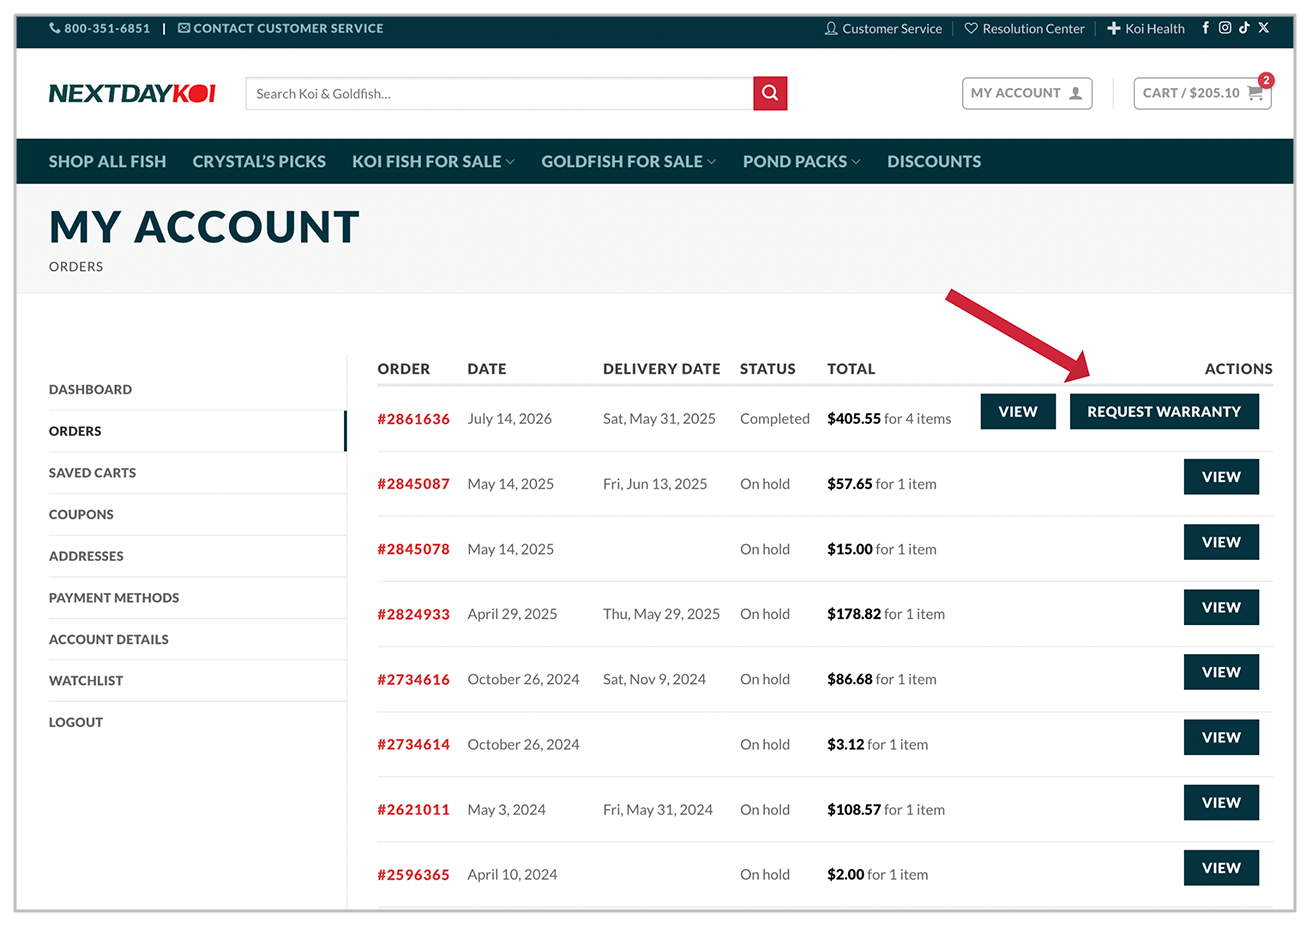The width and height of the screenshot is (1310, 926).
Task: Click delivery date Sat, Nov 9, 2024
Action: click(x=654, y=679)
